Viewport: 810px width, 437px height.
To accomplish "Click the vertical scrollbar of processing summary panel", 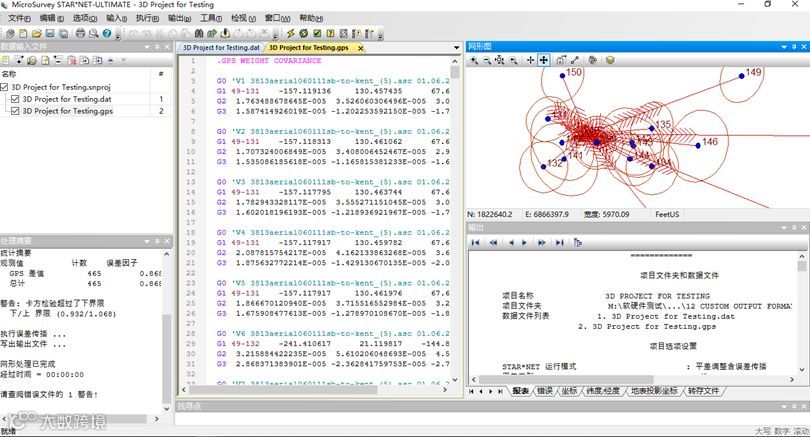I will [166, 331].
